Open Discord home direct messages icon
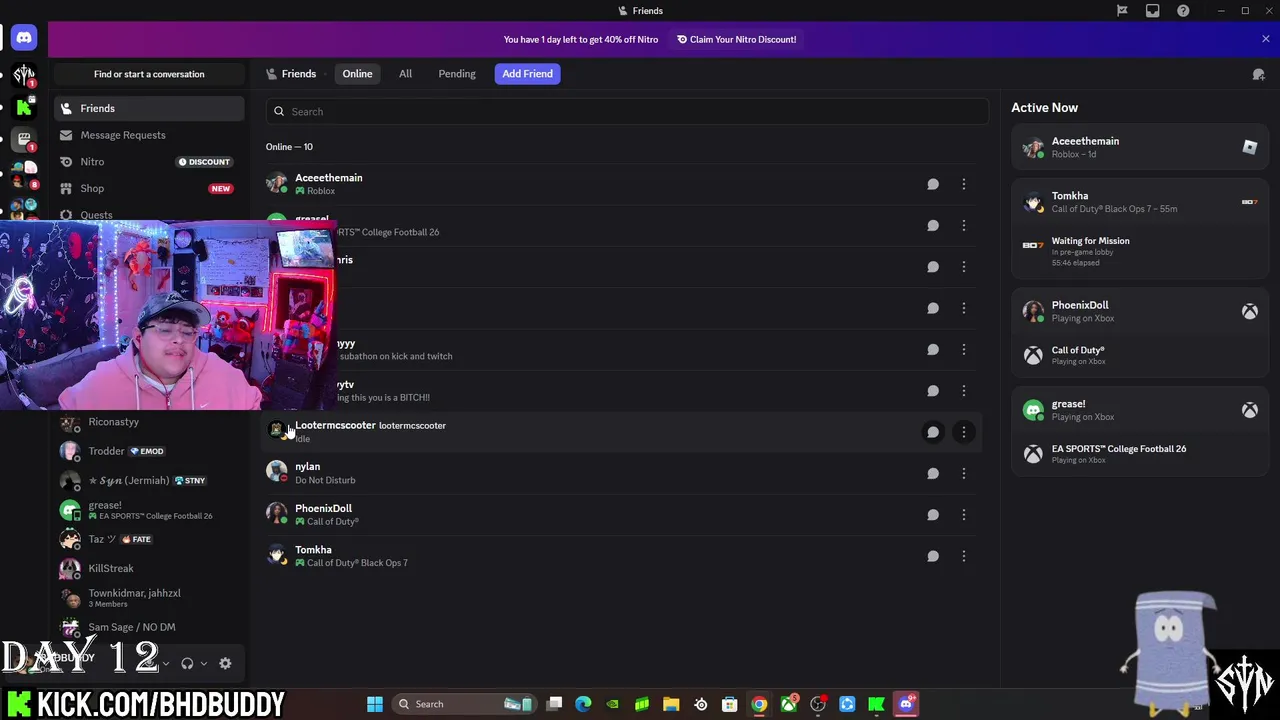Viewport: 1280px width, 720px height. (24, 38)
